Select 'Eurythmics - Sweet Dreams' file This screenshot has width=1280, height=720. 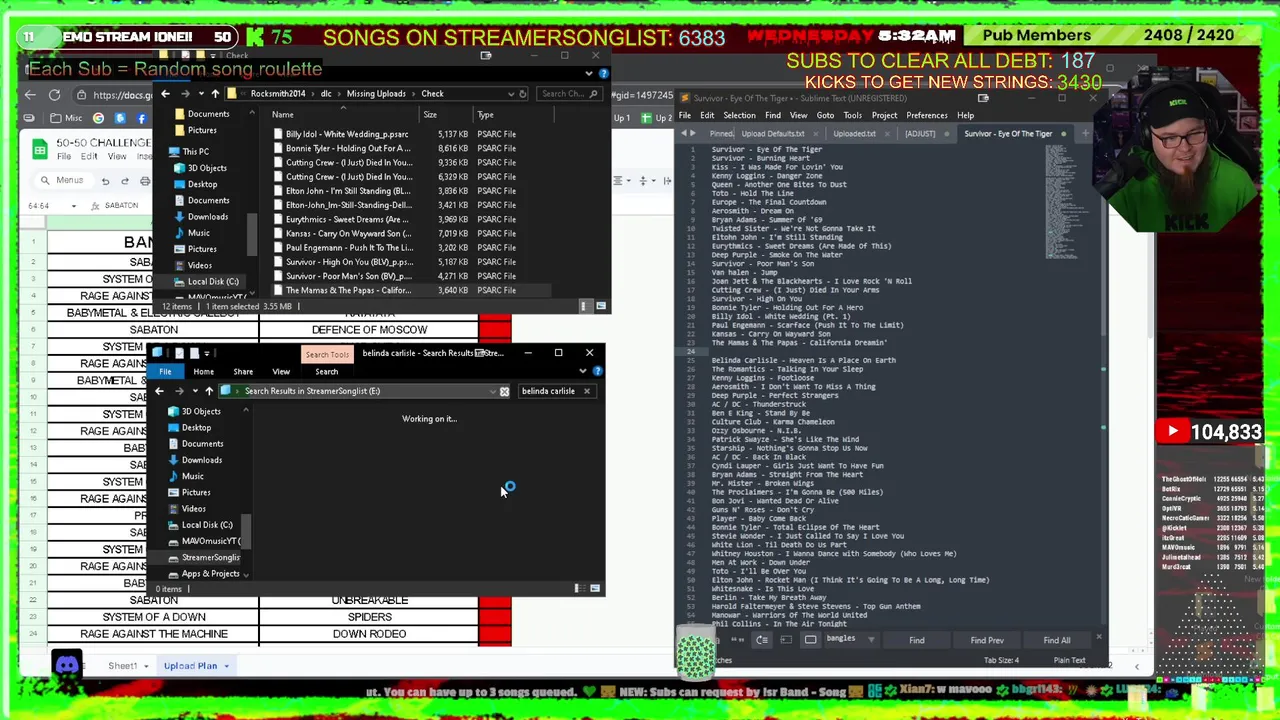[347, 219]
